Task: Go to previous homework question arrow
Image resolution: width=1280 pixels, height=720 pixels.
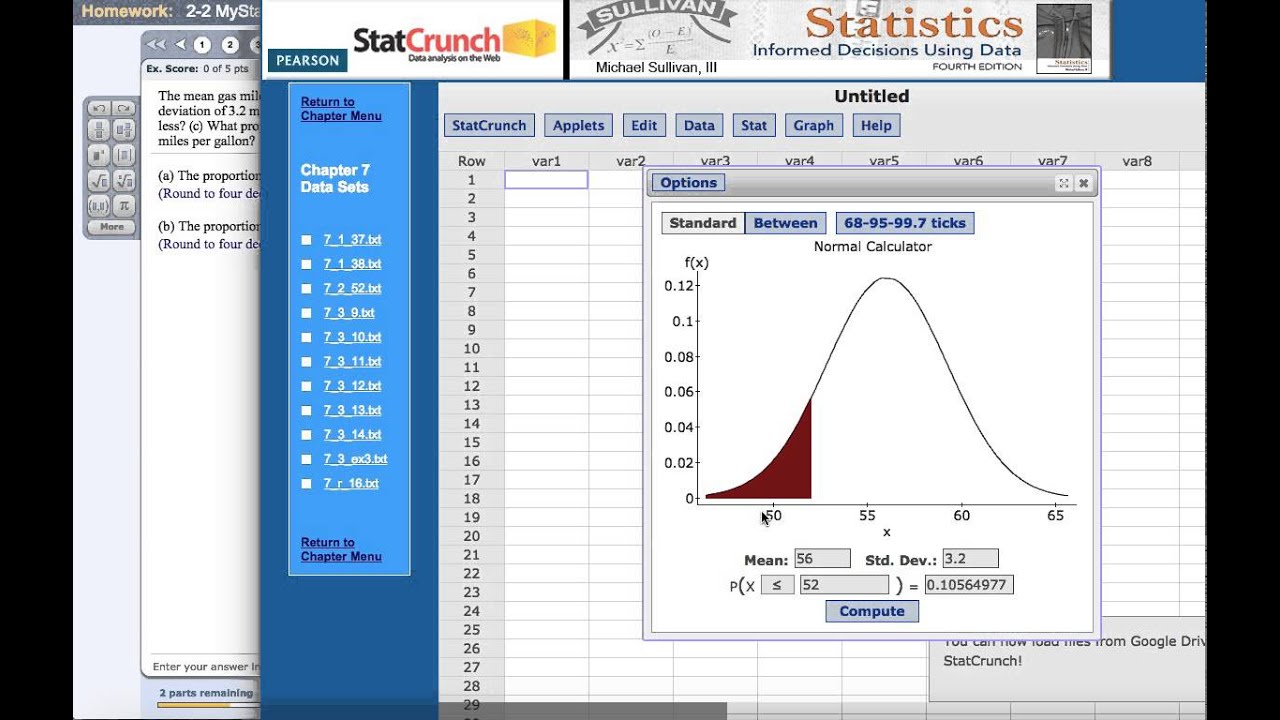Action: [180, 44]
